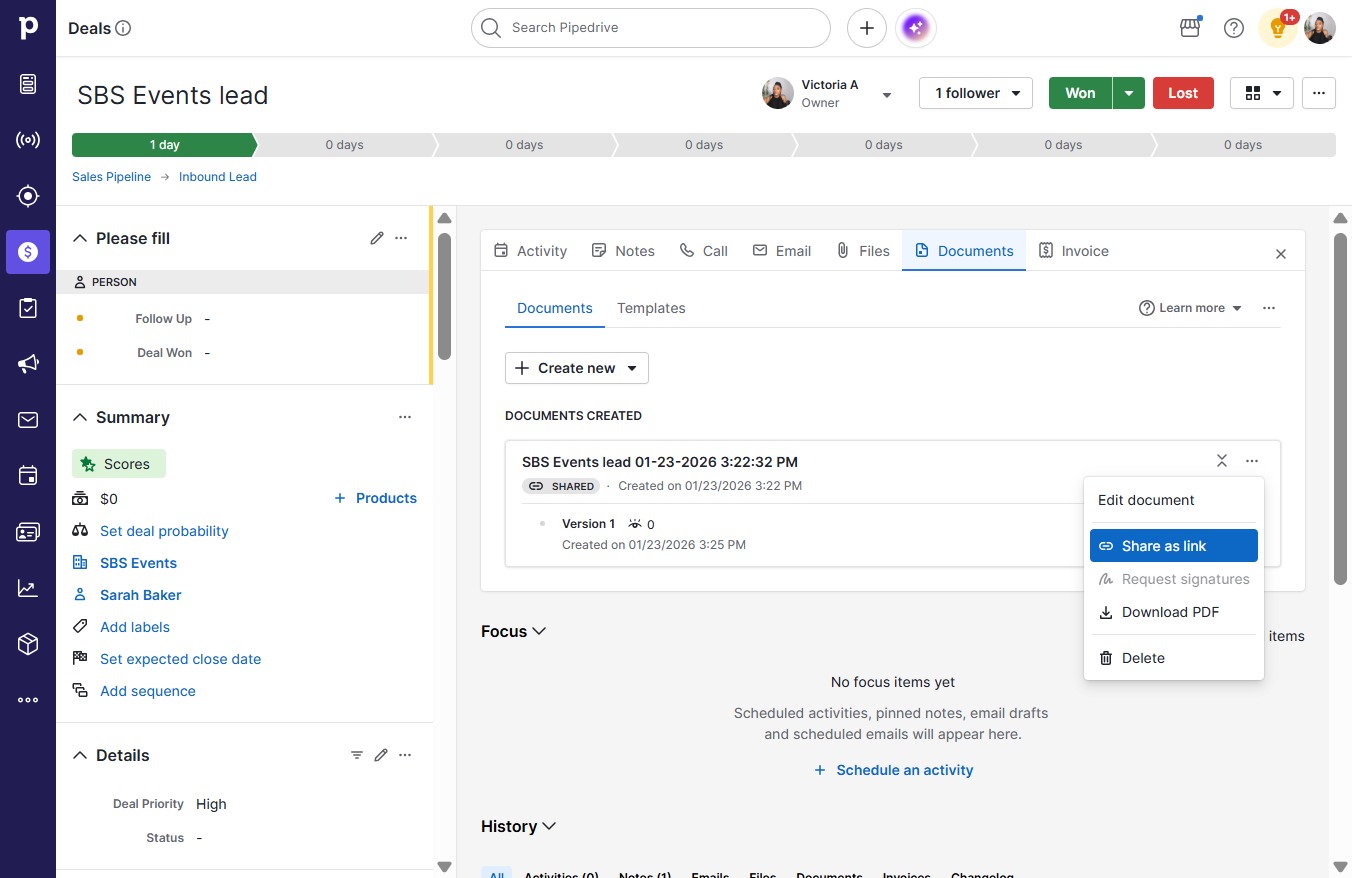Mark the deal as Lost

(1183, 93)
